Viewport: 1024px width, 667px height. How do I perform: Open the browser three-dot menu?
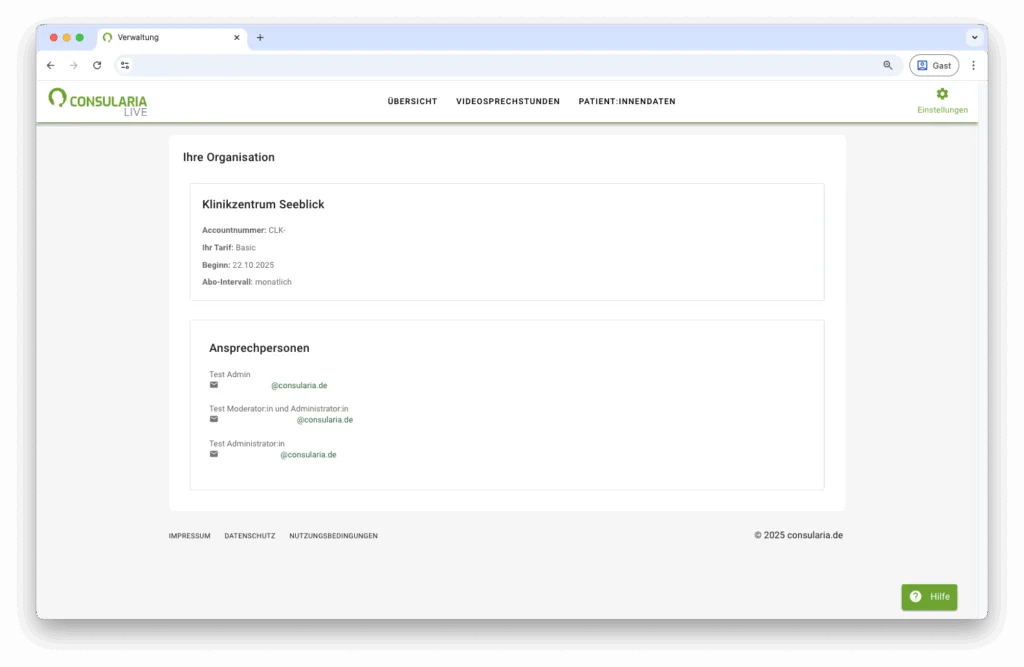click(973, 65)
